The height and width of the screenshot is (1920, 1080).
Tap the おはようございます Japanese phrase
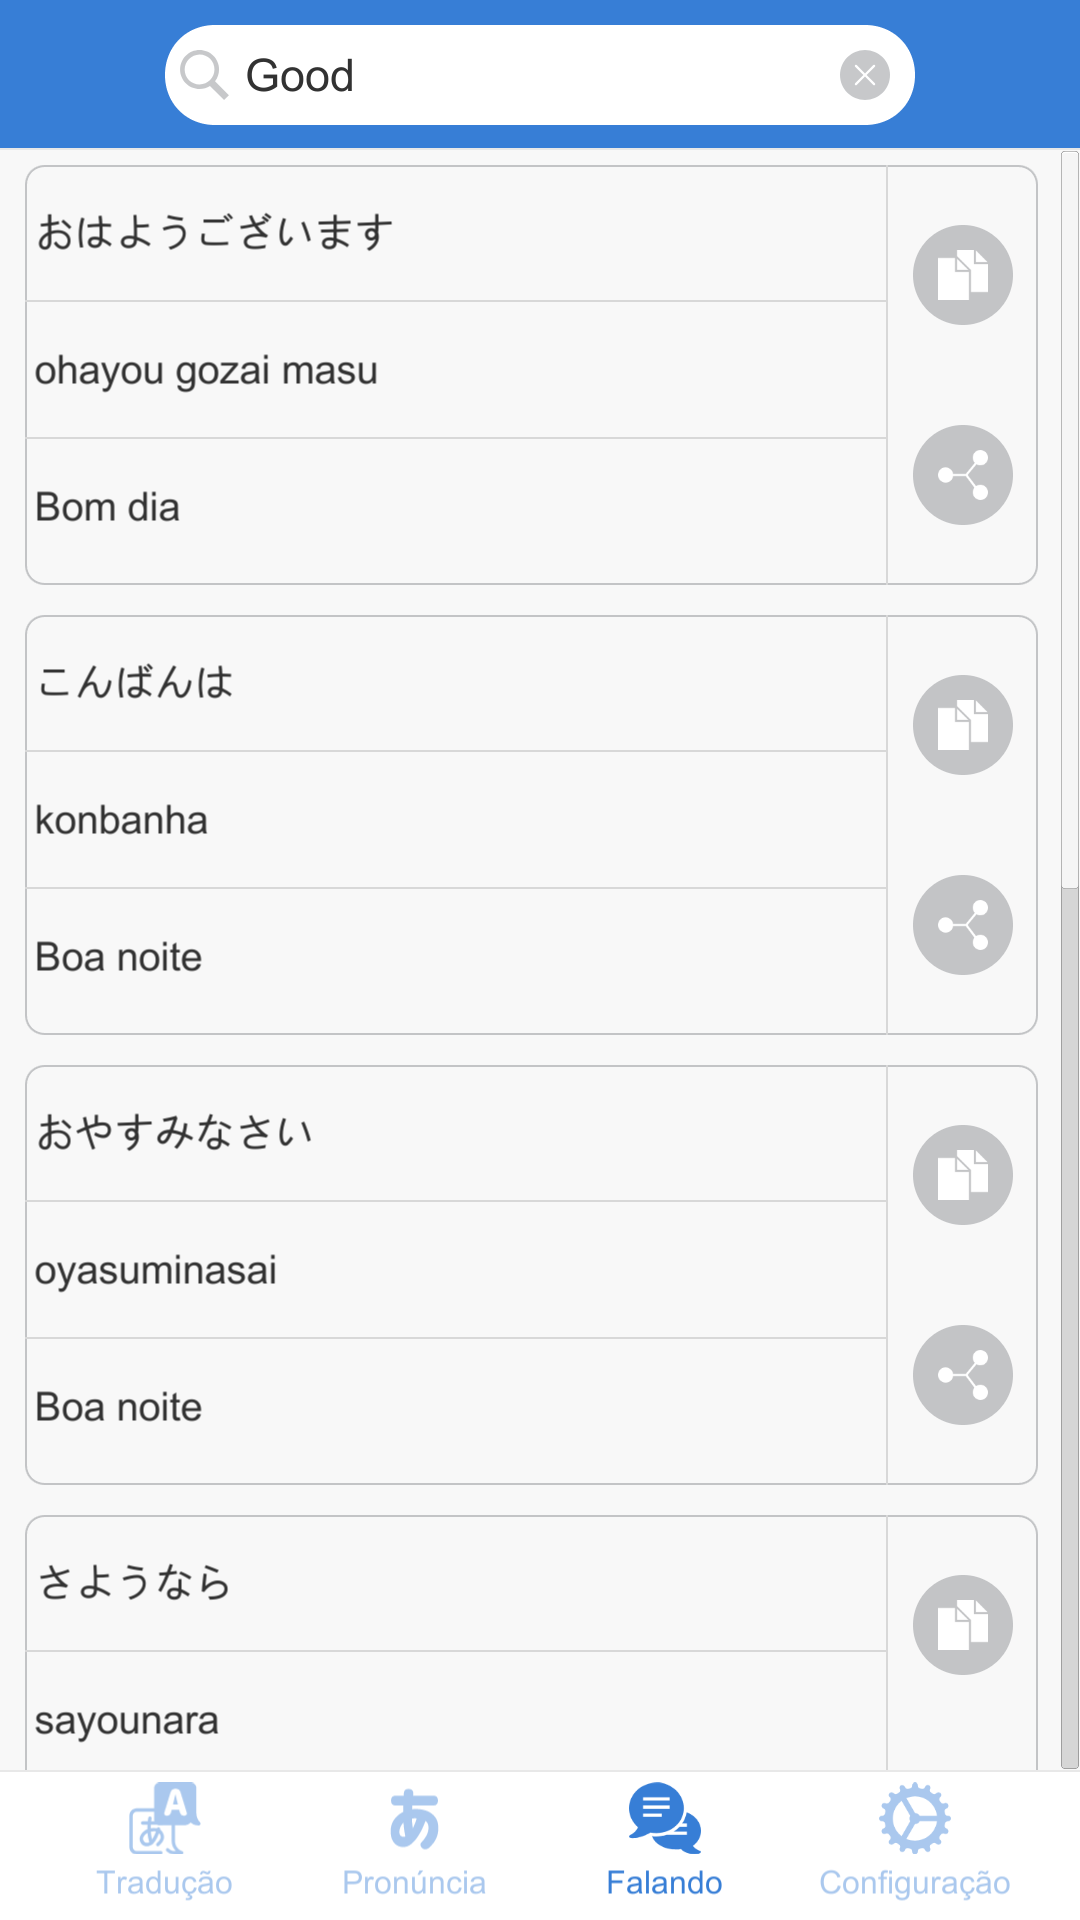point(456,233)
